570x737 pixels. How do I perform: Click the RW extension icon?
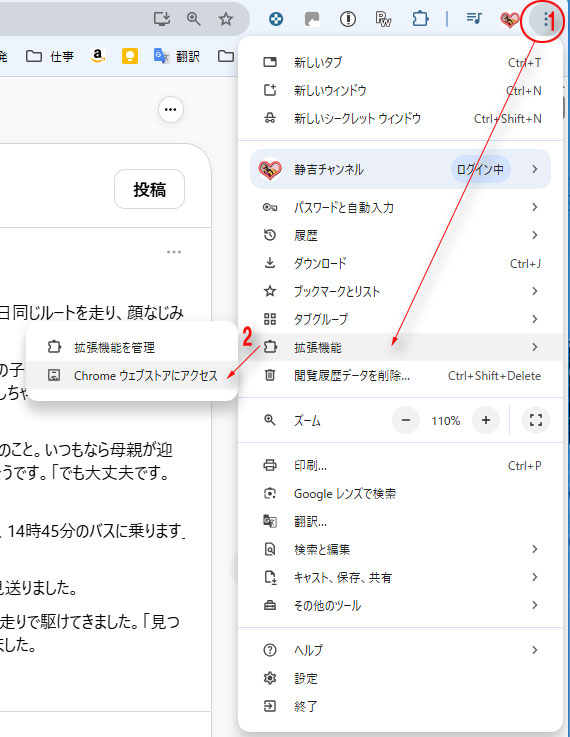tap(383, 19)
